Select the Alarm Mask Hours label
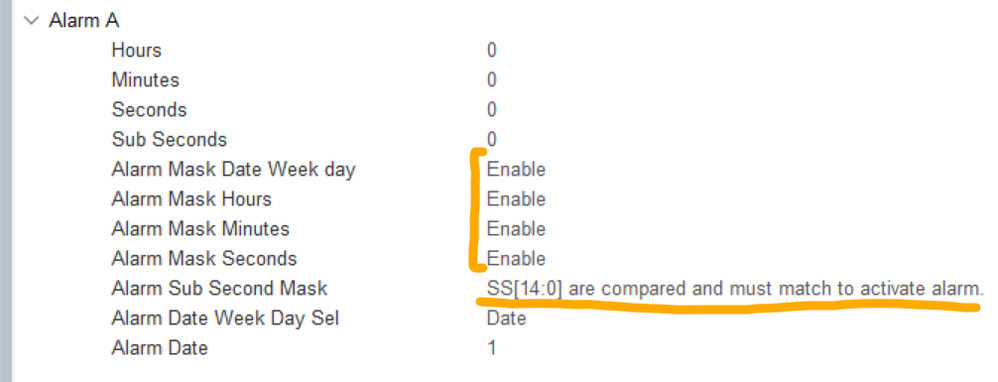 click(x=192, y=199)
